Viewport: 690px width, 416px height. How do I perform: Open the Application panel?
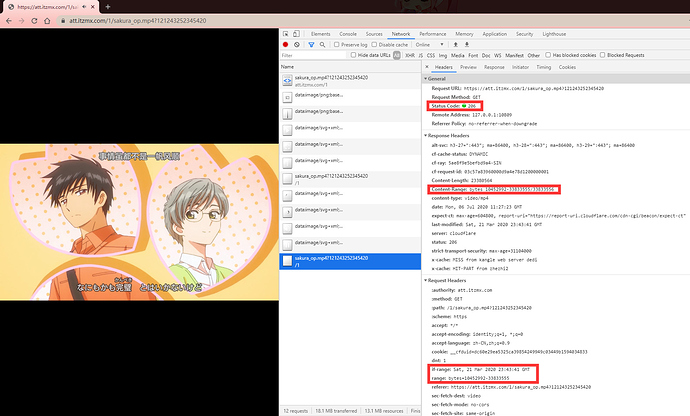[x=495, y=34]
